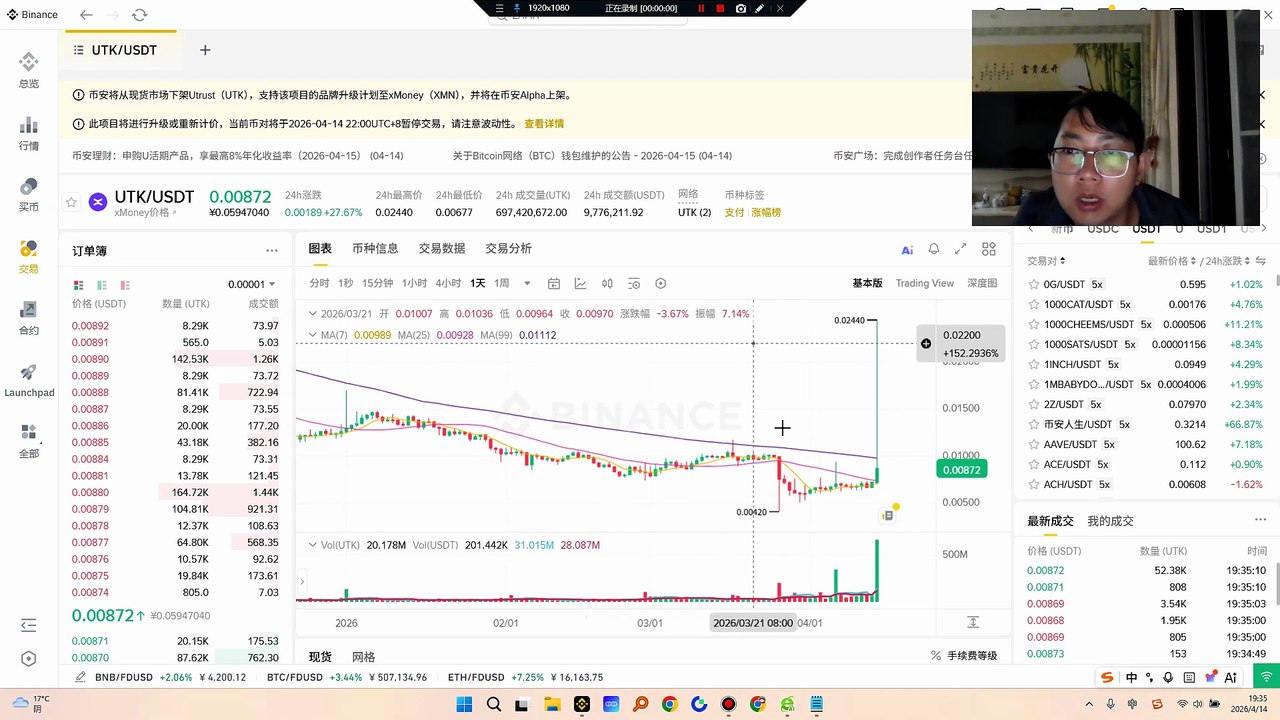Click the price alert bell icon
This screenshot has width=1280, height=720.
coord(934,249)
